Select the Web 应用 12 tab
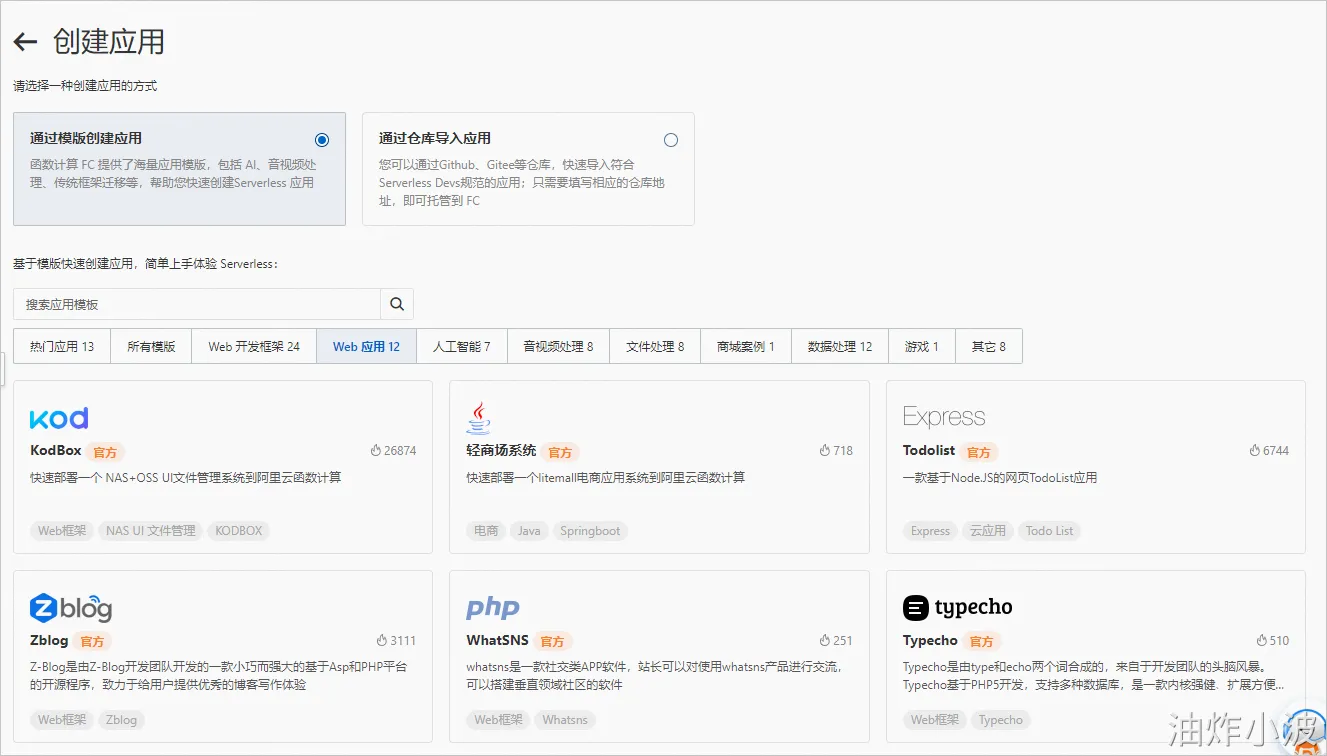1327x756 pixels. point(366,347)
